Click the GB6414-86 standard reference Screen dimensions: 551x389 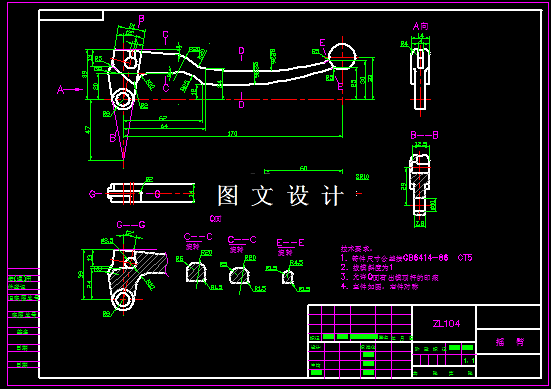coord(426,258)
